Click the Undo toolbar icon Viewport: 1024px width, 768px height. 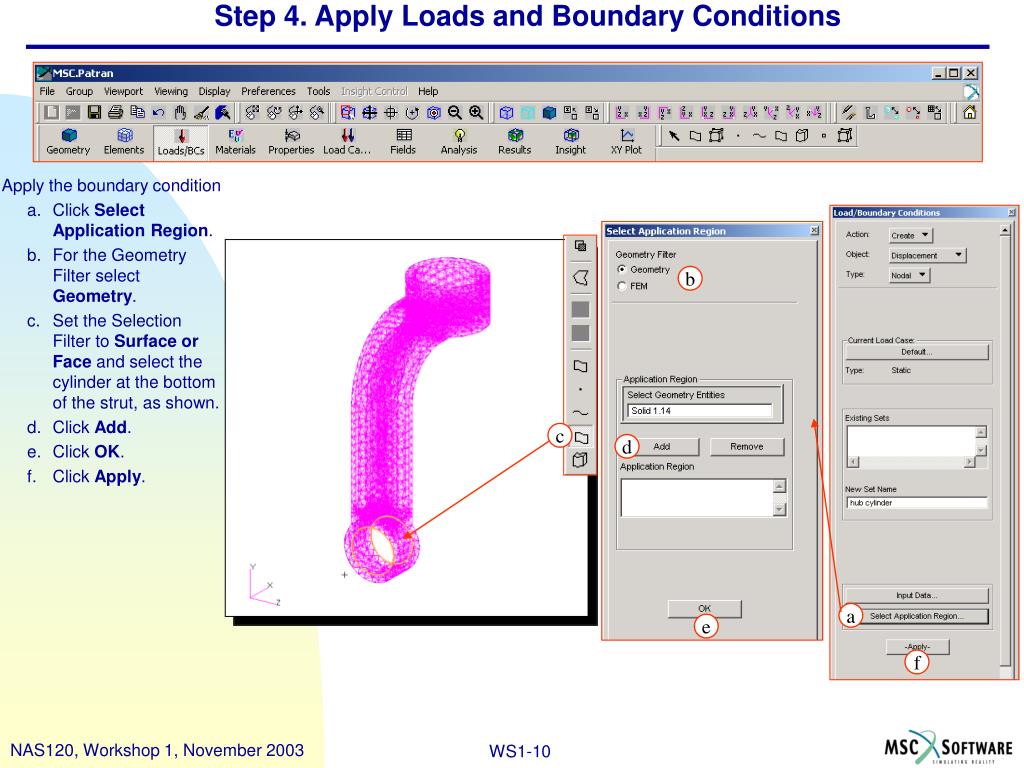tap(159, 112)
